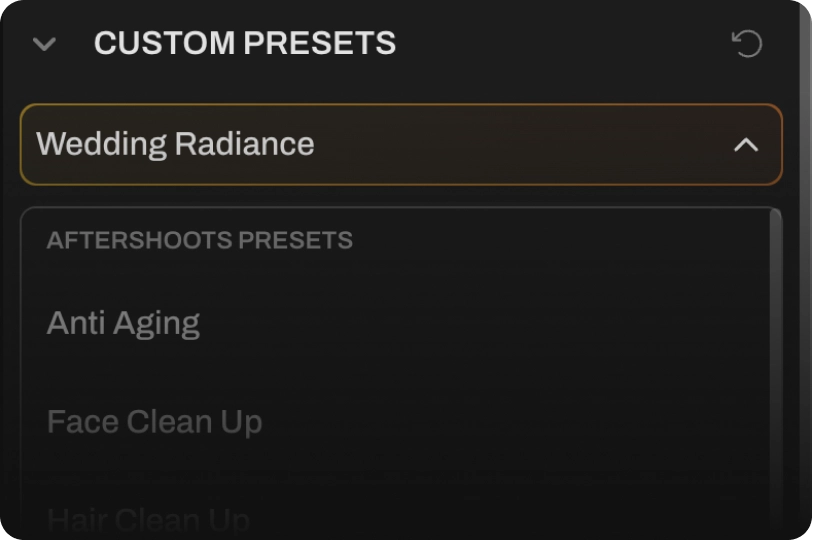Click the panel's right edge scrollbar
Image resolution: width=813 pixels, height=540 pixels.
[x=806, y=270]
